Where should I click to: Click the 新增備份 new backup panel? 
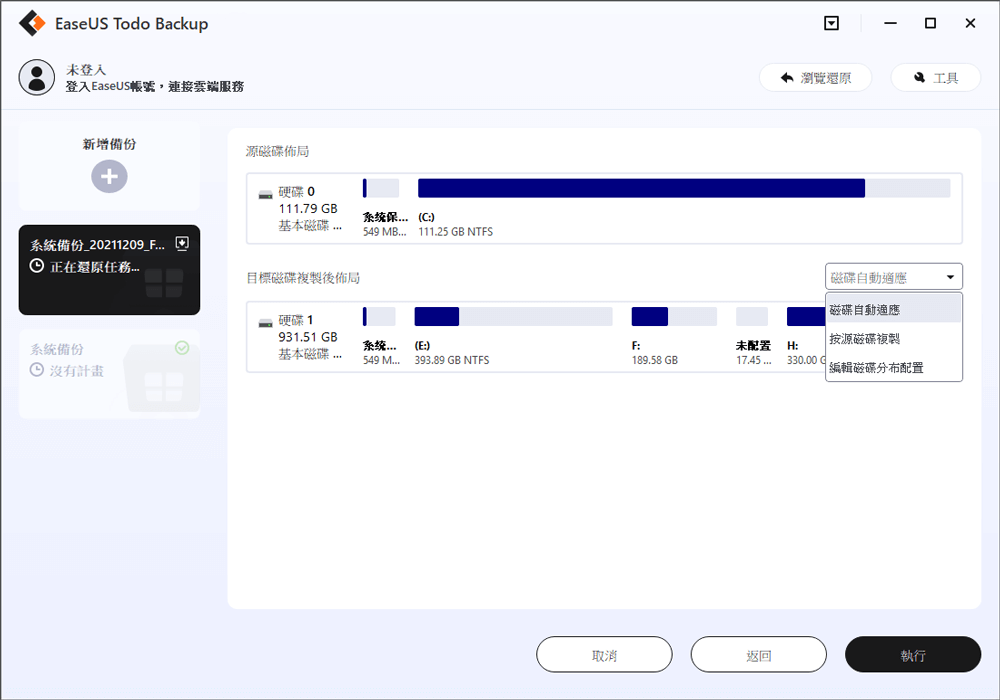coord(109,166)
